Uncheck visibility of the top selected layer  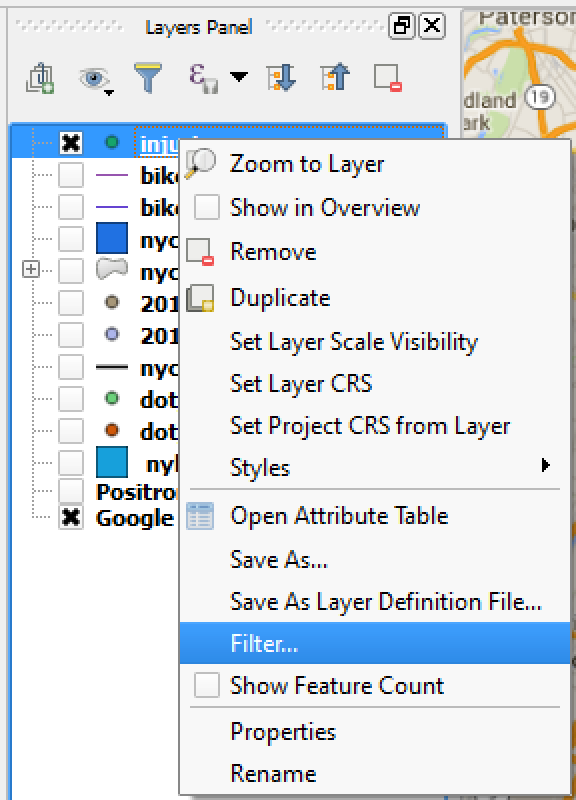70,143
